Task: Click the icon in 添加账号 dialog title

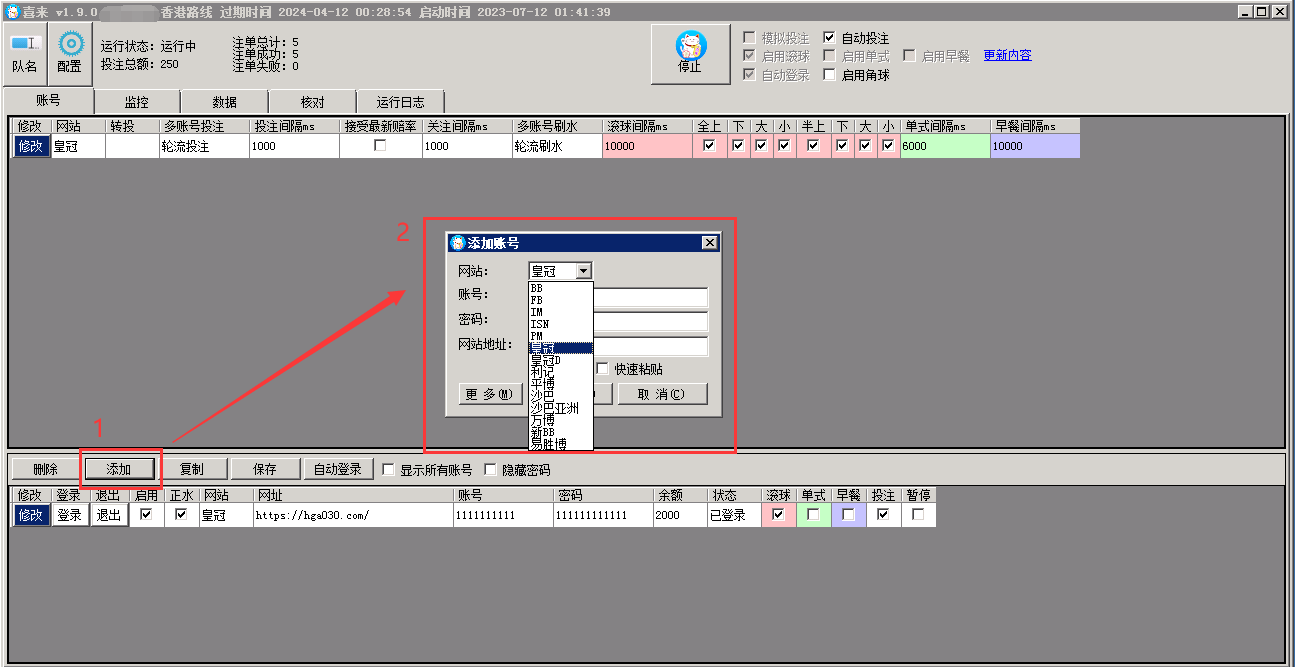Action: coord(457,243)
